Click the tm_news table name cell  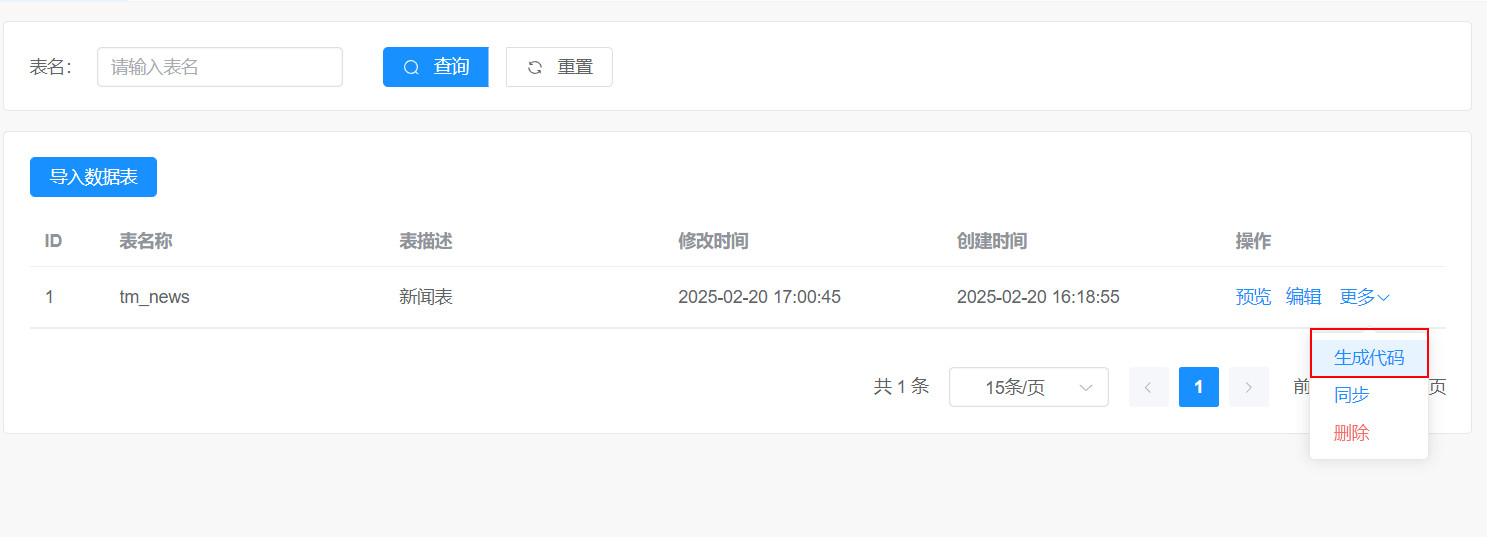click(154, 297)
